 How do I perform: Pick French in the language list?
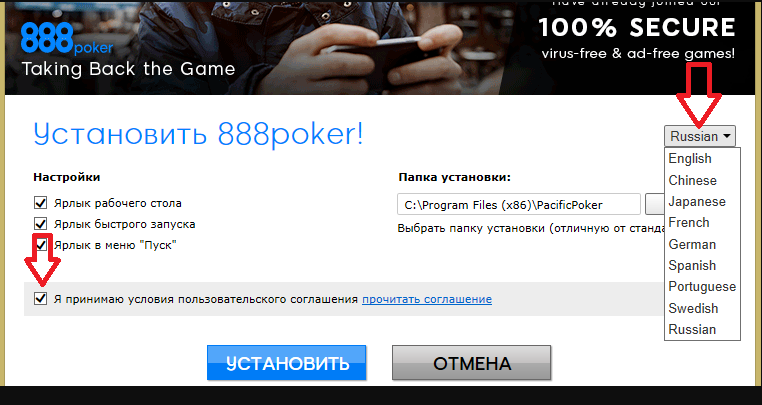click(689, 223)
